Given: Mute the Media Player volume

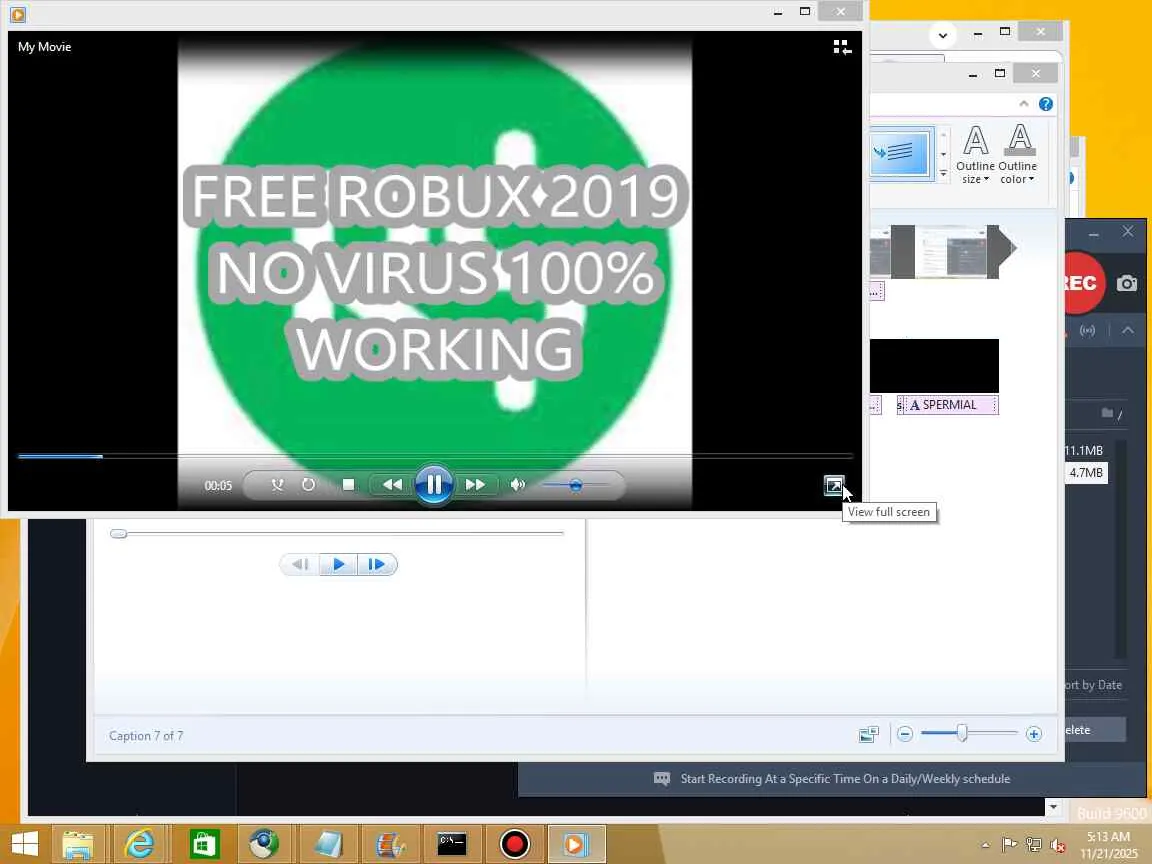Looking at the screenshot, I should pyautogui.click(x=518, y=485).
